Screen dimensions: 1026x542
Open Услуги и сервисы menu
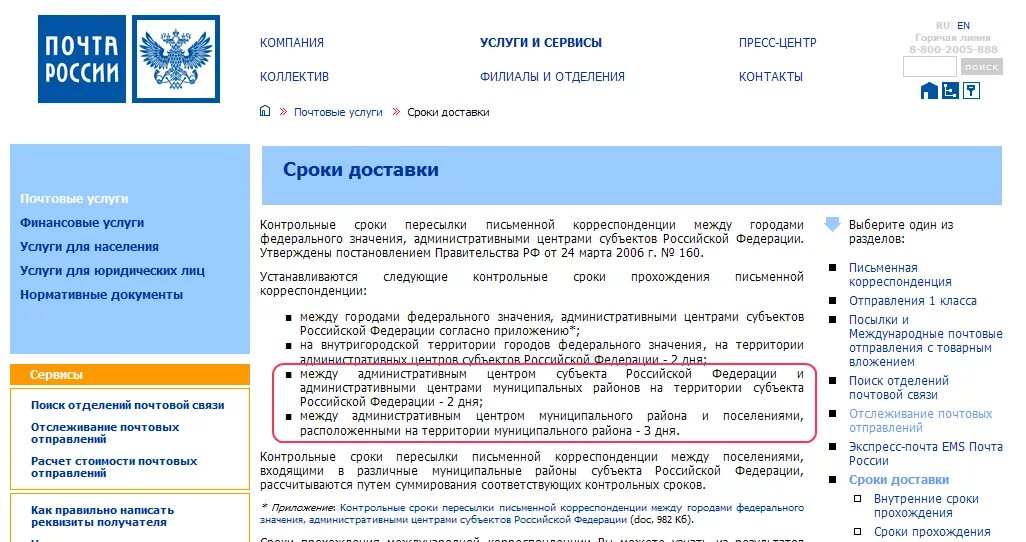[540, 43]
